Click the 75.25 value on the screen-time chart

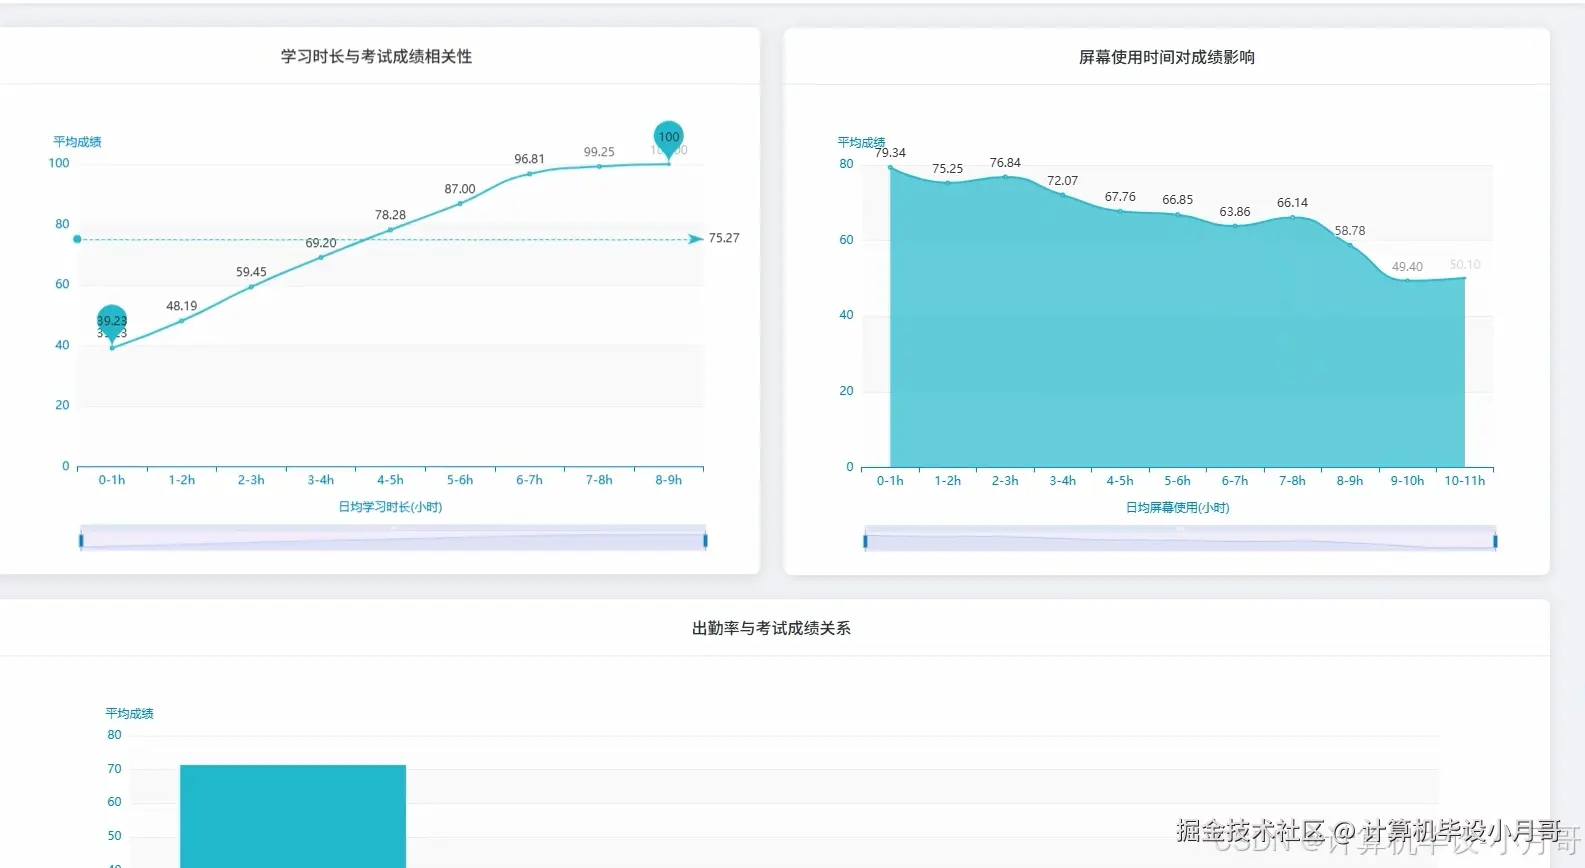947,169
